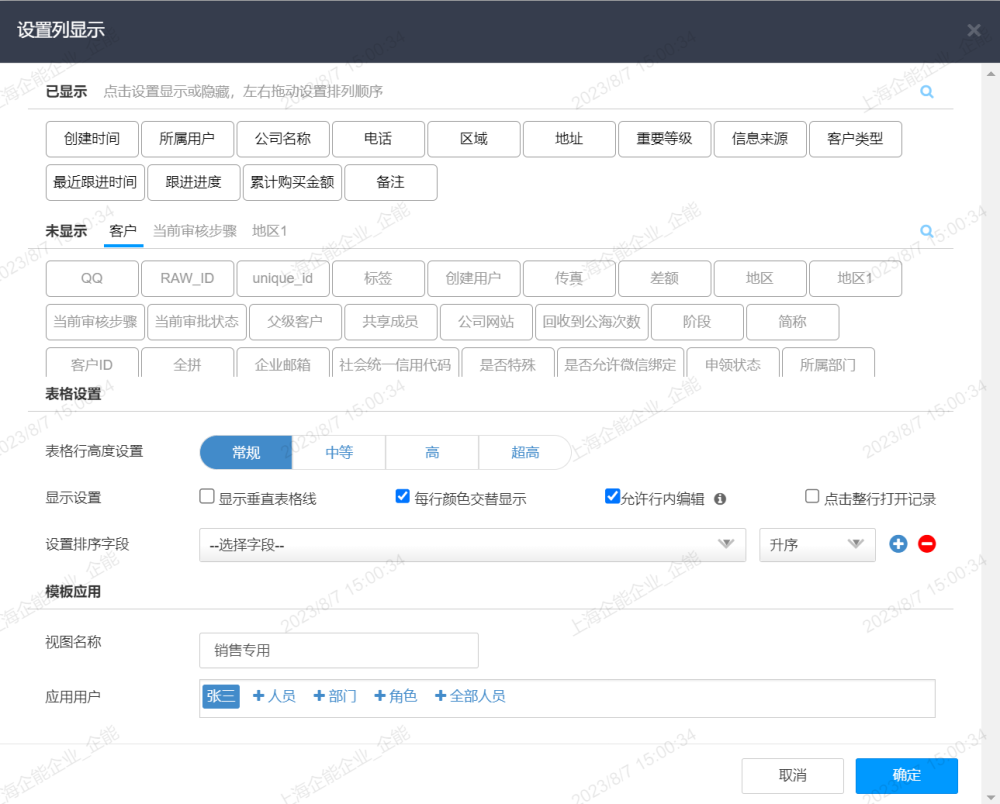Enable the 显示垂直表格线 checkbox
The image size is (1000, 804).
click(207, 496)
